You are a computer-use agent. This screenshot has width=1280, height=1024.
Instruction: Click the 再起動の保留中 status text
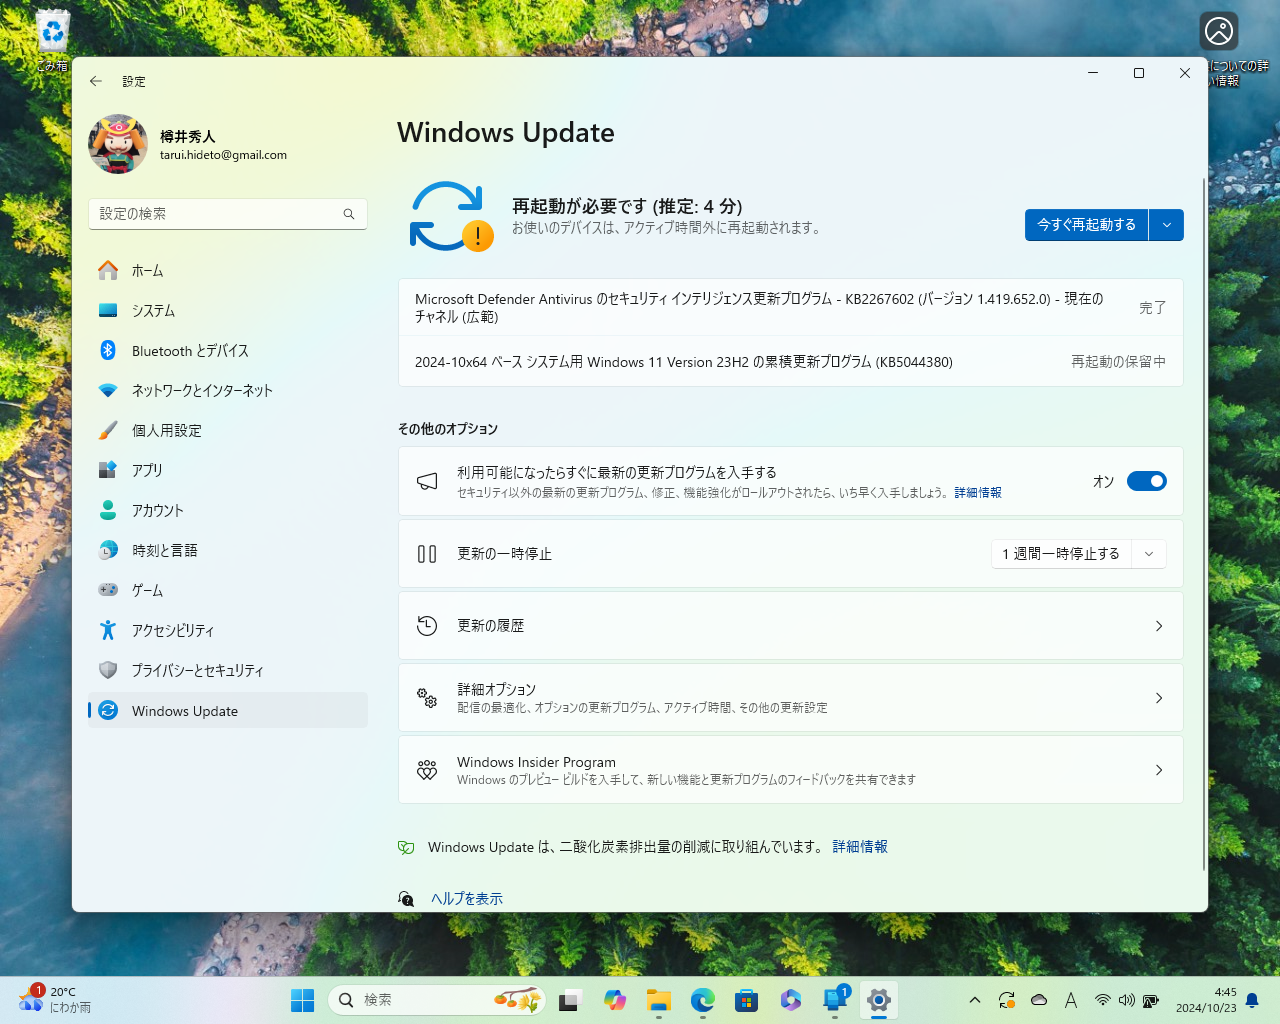pyautogui.click(x=1118, y=362)
